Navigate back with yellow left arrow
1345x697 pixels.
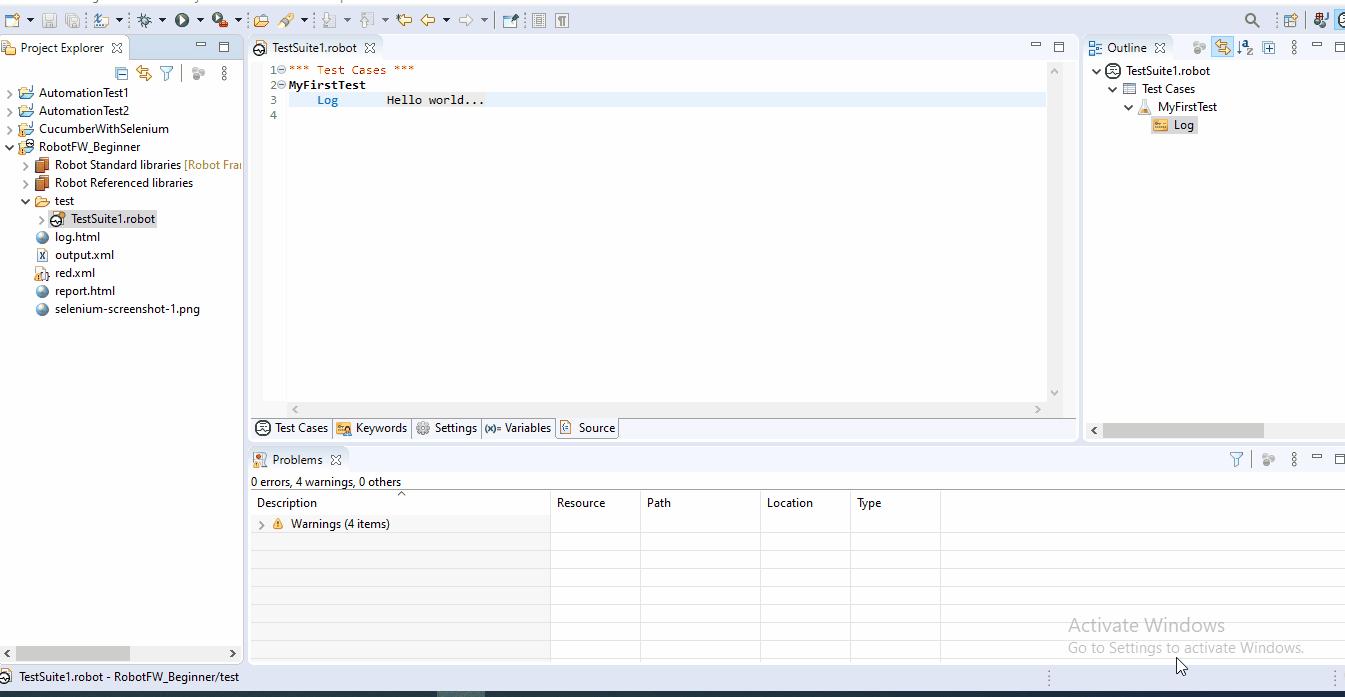tap(428, 20)
